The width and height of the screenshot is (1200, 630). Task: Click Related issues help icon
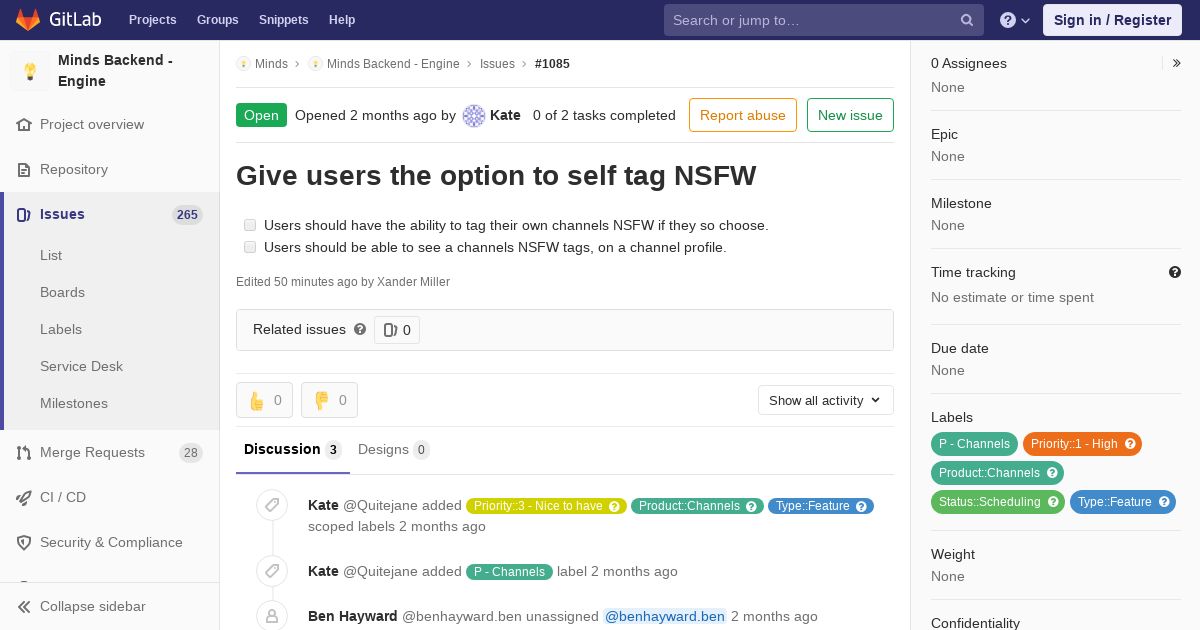click(x=360, y=329)
